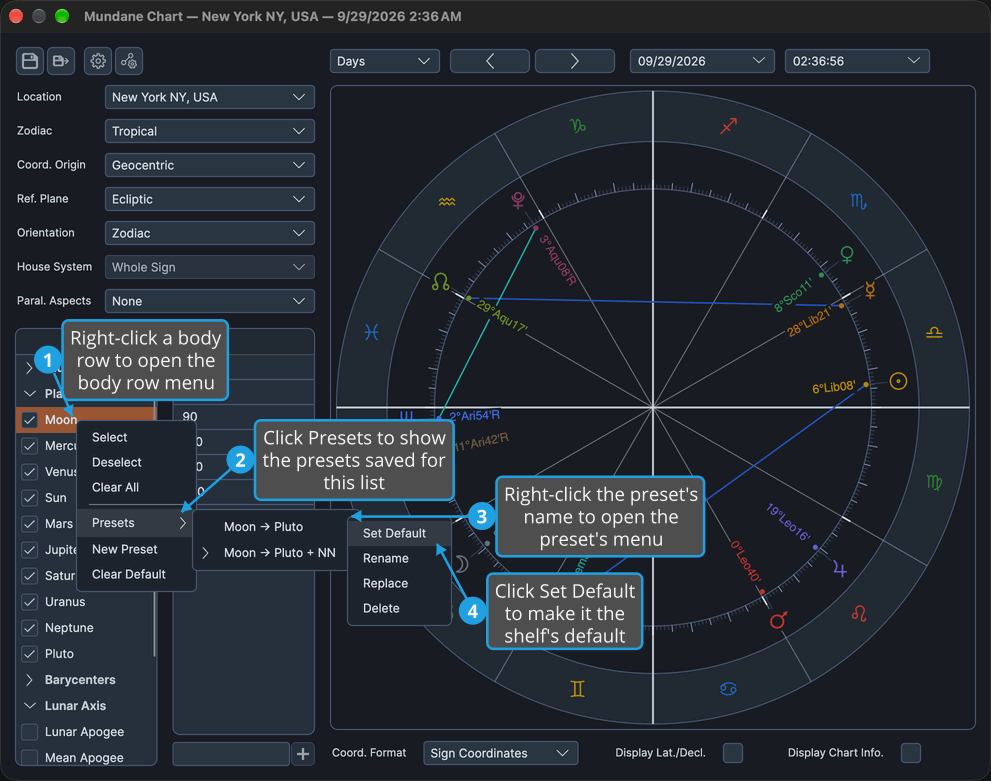Open the Paral. Aspects dropdown
The width and height of the screenshot is (991, 781).
[x=209, y=301]
